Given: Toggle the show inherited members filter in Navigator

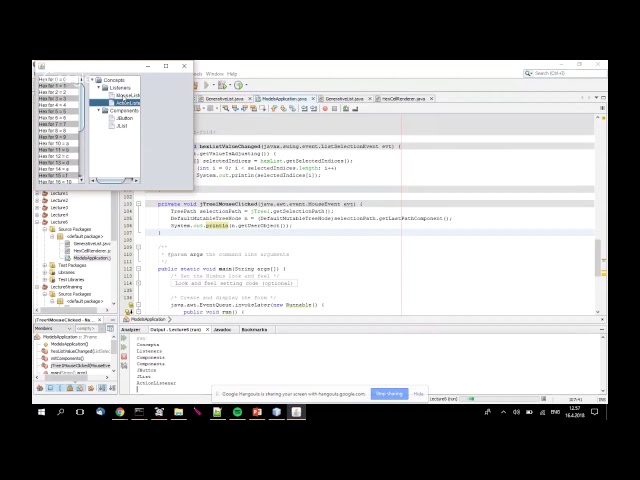Looking at the screenshot, I should 40,388.
